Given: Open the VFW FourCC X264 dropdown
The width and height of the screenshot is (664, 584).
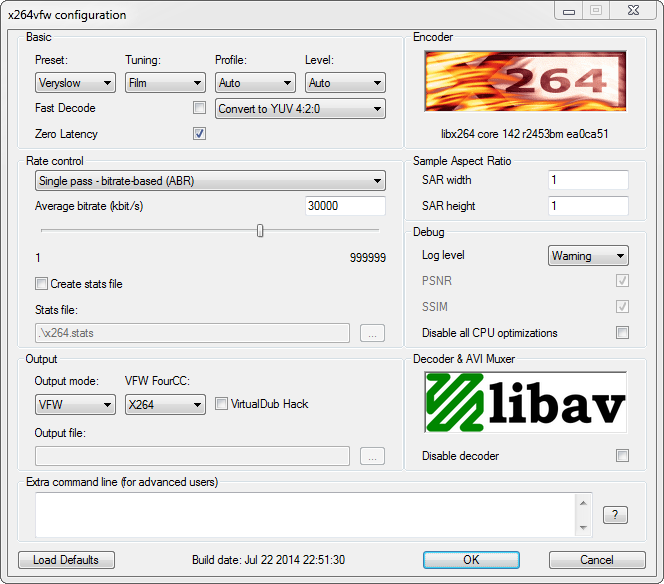Looking at the screenshot, I should tap(165, 404).
